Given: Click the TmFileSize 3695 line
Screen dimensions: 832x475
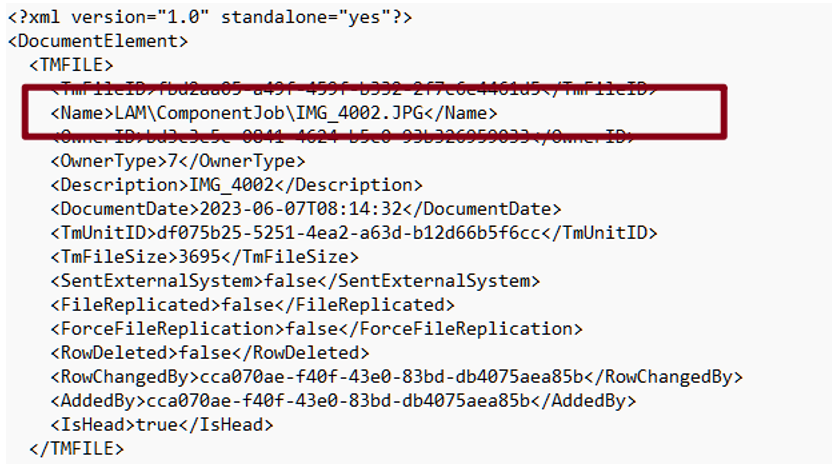Looking at the screenshot, I should coord(204,257).
